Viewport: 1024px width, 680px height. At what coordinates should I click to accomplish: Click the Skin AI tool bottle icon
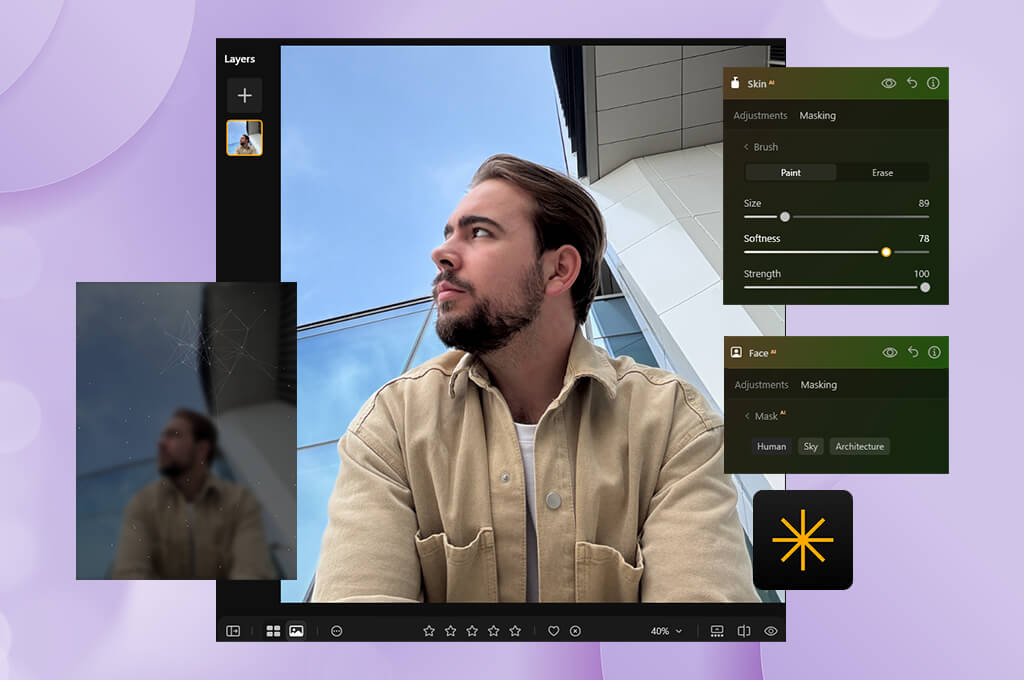735,82
